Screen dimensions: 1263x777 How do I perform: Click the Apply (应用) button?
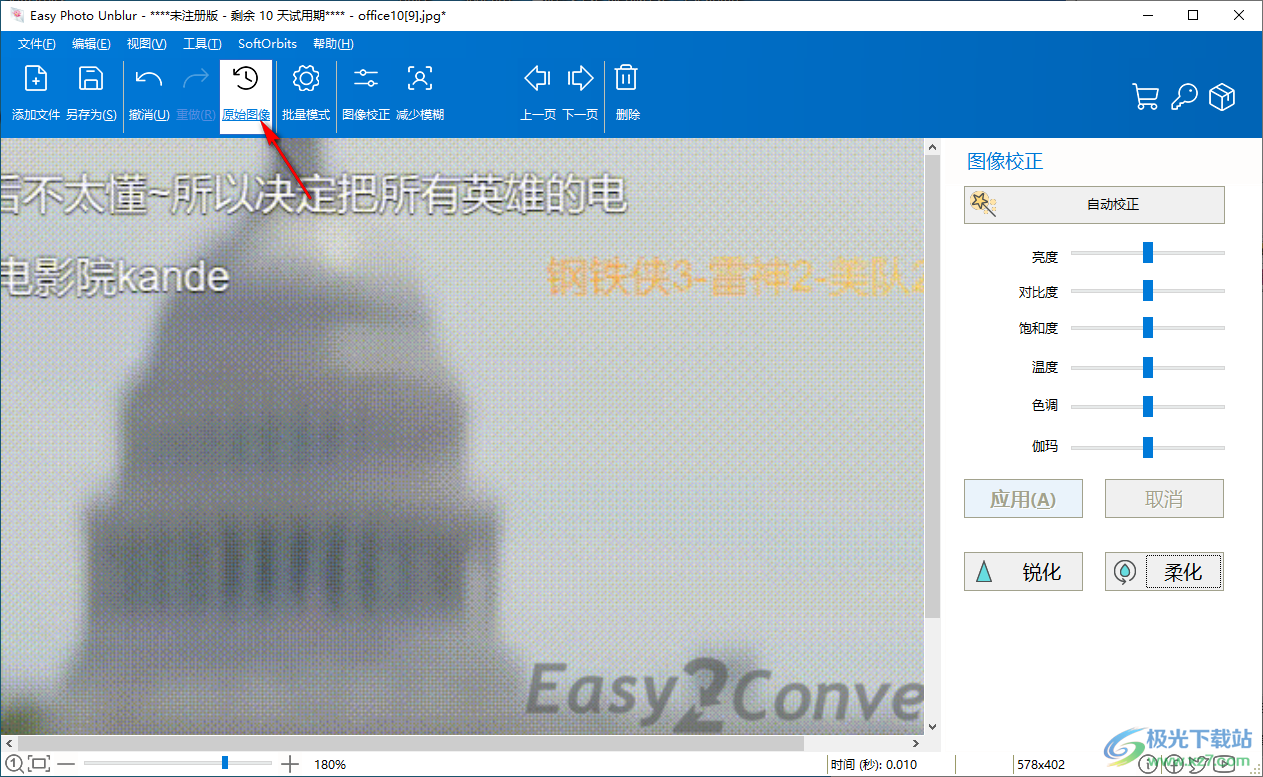[1023, 499]
